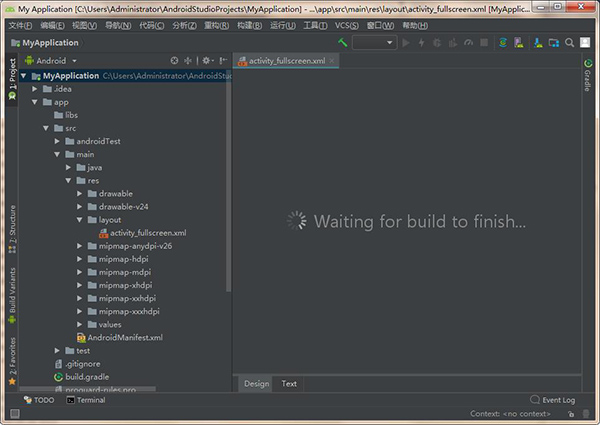Open the 编辑(E) menu
This screenshot has height=425, width=600.
pos(52,25)
